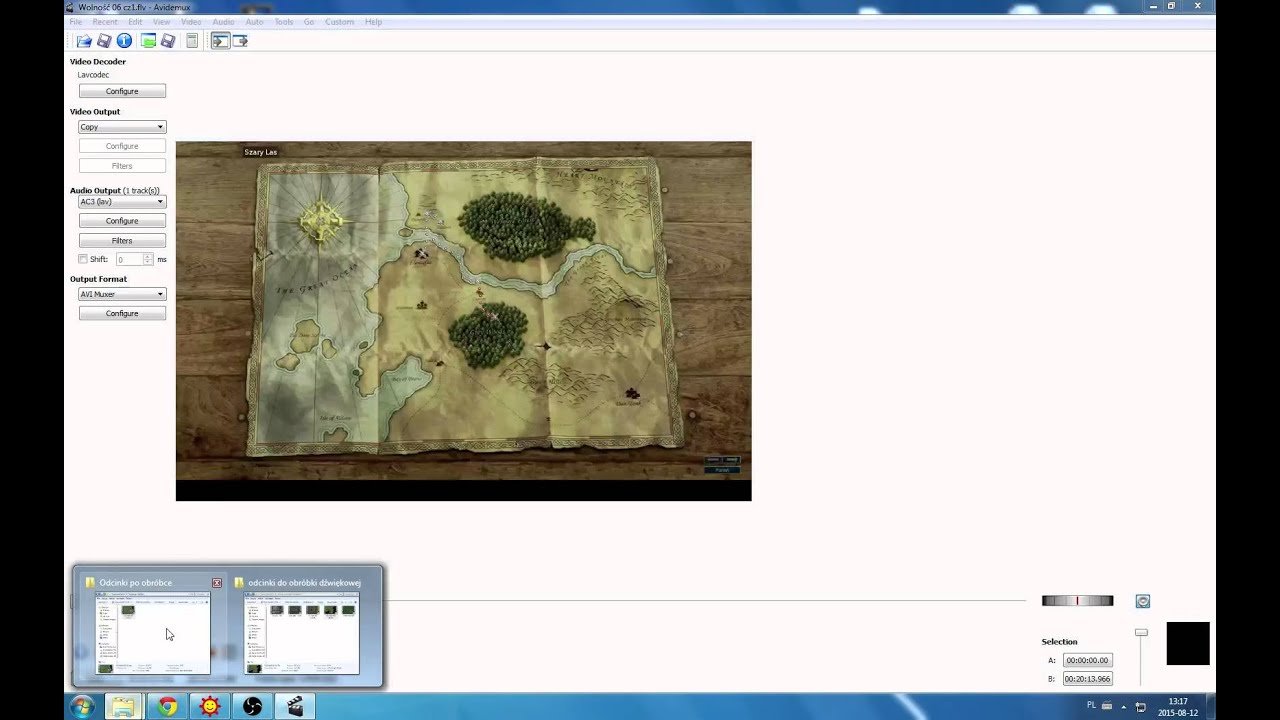The image size is (1280, 720).
Task: Click the Selection B time field
Action: pos(1087,679)
